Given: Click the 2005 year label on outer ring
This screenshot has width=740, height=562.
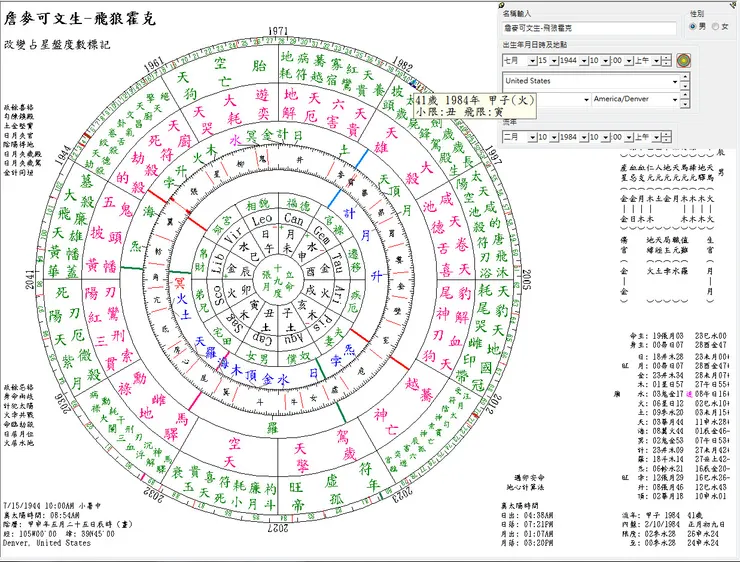Looking at the screenshot, I should pyautogui.click(x=526, y=279).
